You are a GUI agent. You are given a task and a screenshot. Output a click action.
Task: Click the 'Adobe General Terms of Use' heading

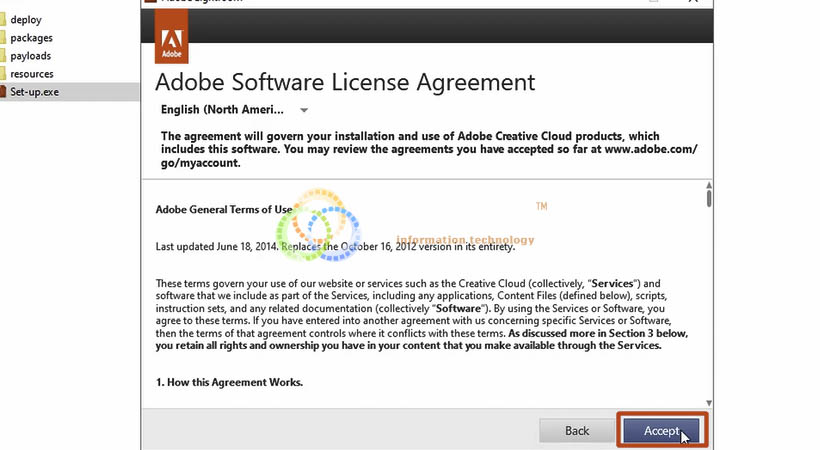click(224, 209)
